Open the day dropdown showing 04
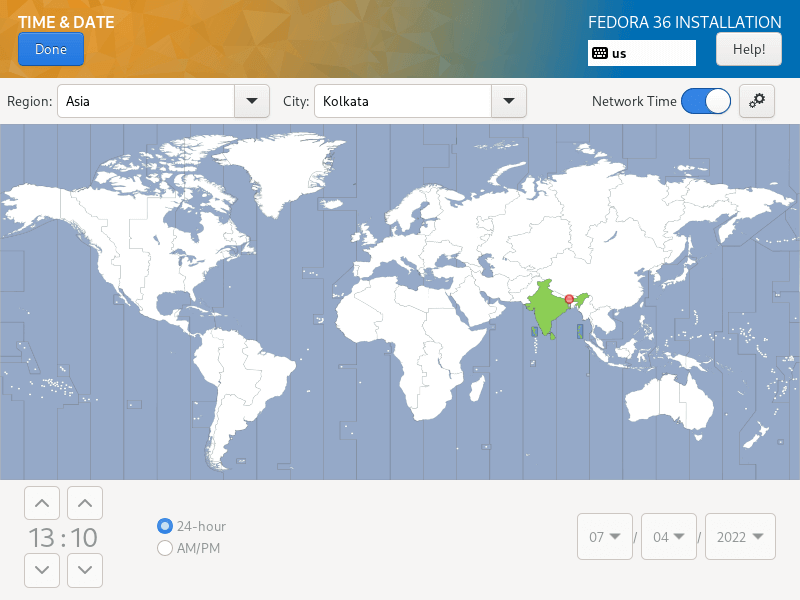Viewport: 800px width, 600px height. tap(668, 537)
